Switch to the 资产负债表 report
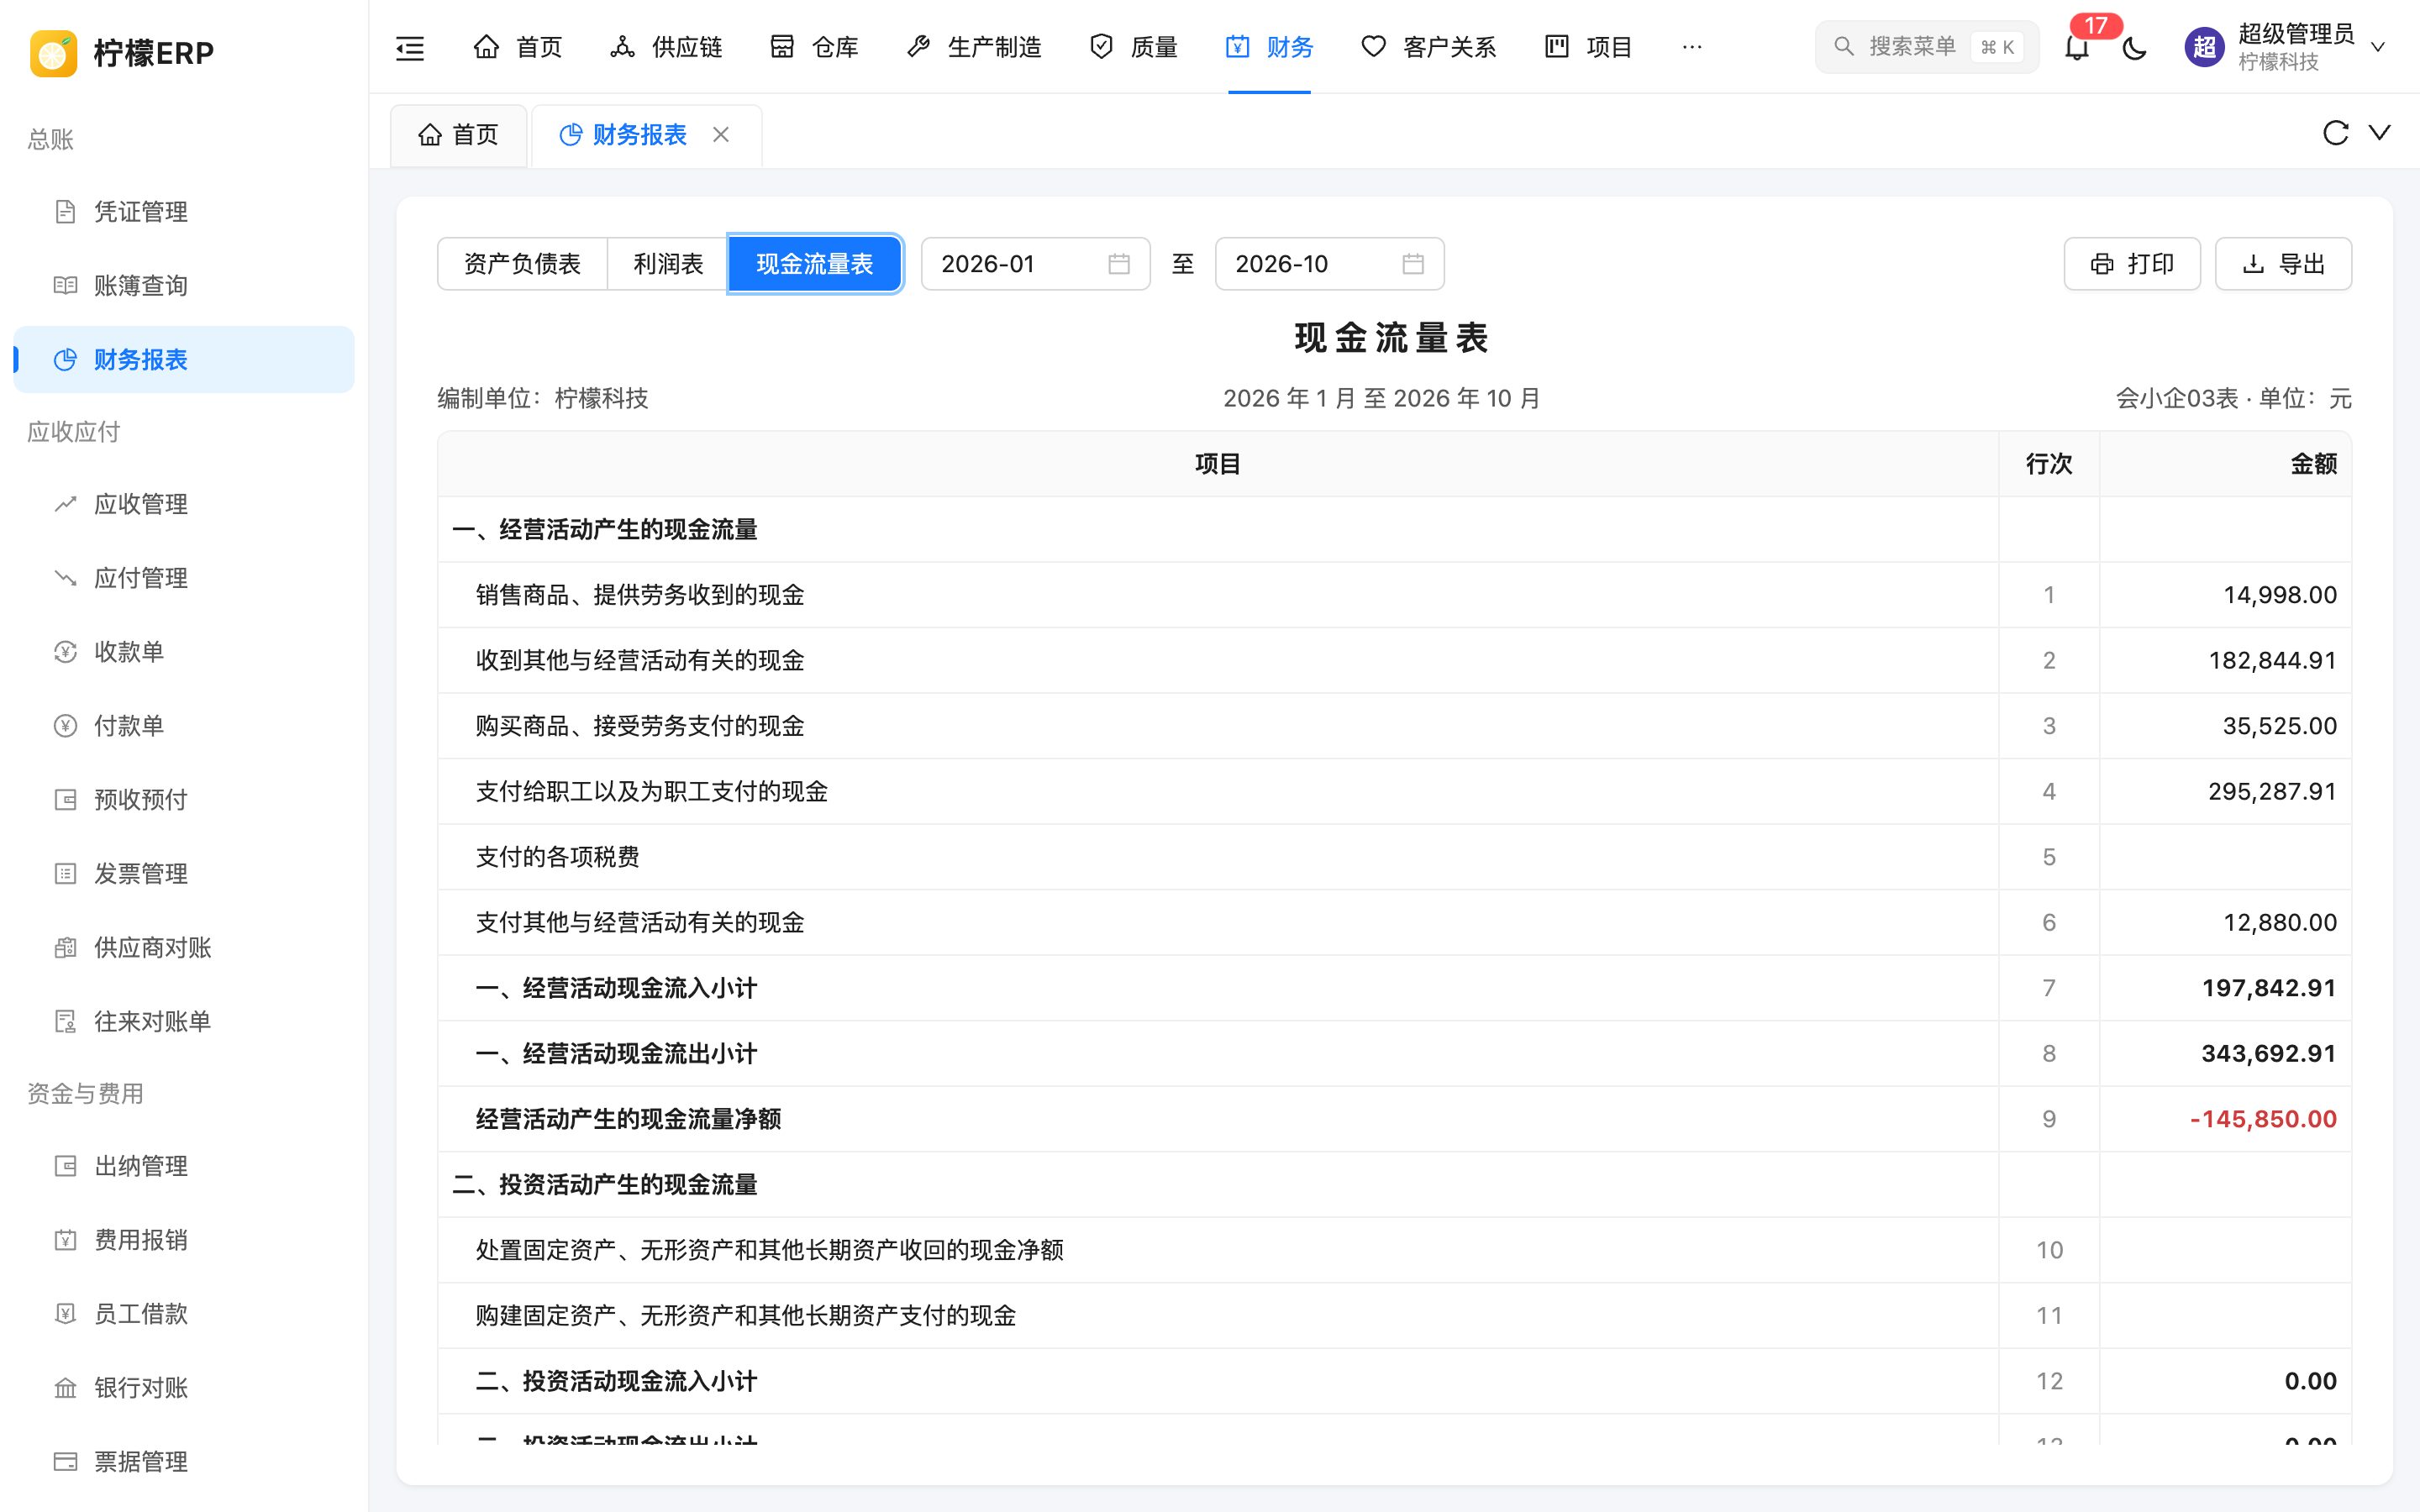The image size is (2420, 1512). click(522, 264)
